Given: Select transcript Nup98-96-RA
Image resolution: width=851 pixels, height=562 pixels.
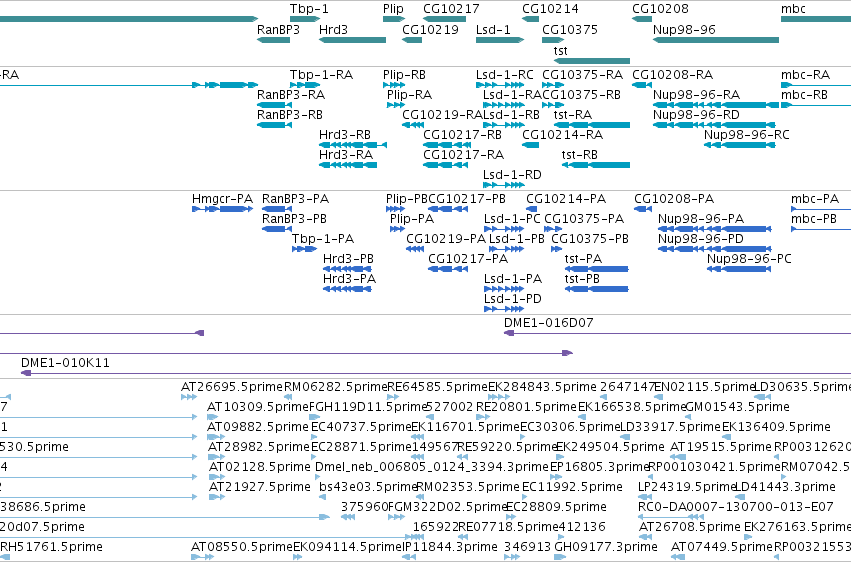Looking at the screenshot, I should pyautogui.click(x=716, y=105).
